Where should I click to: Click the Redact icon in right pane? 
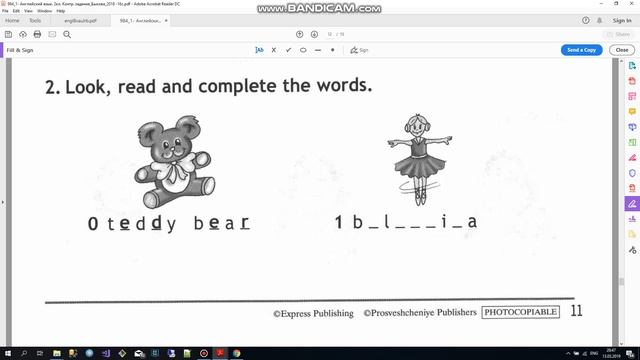click(x=632, y=158)
